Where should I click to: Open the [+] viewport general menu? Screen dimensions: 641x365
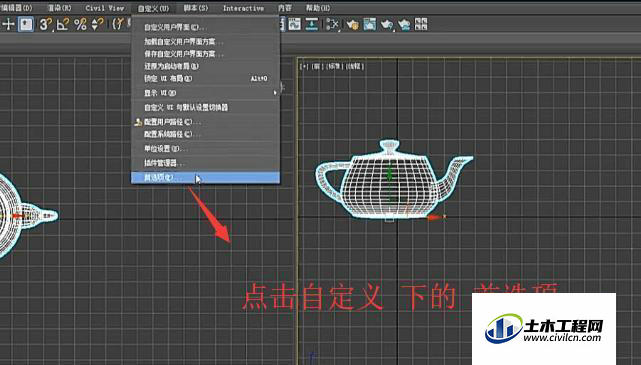coord(304,66)
